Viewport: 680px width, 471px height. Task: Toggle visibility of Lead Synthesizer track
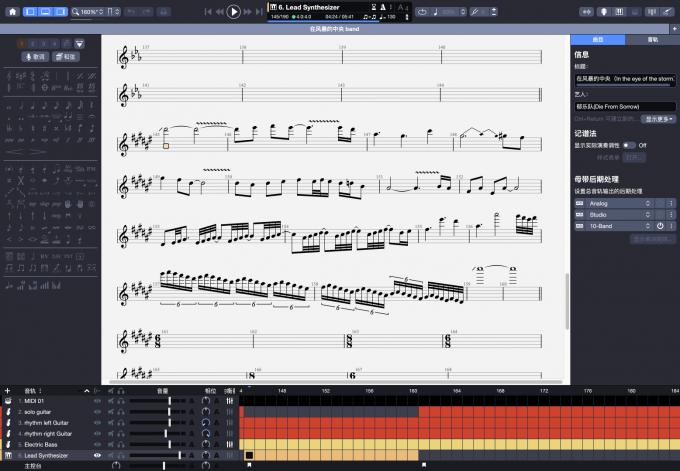(x=97, y=455)
